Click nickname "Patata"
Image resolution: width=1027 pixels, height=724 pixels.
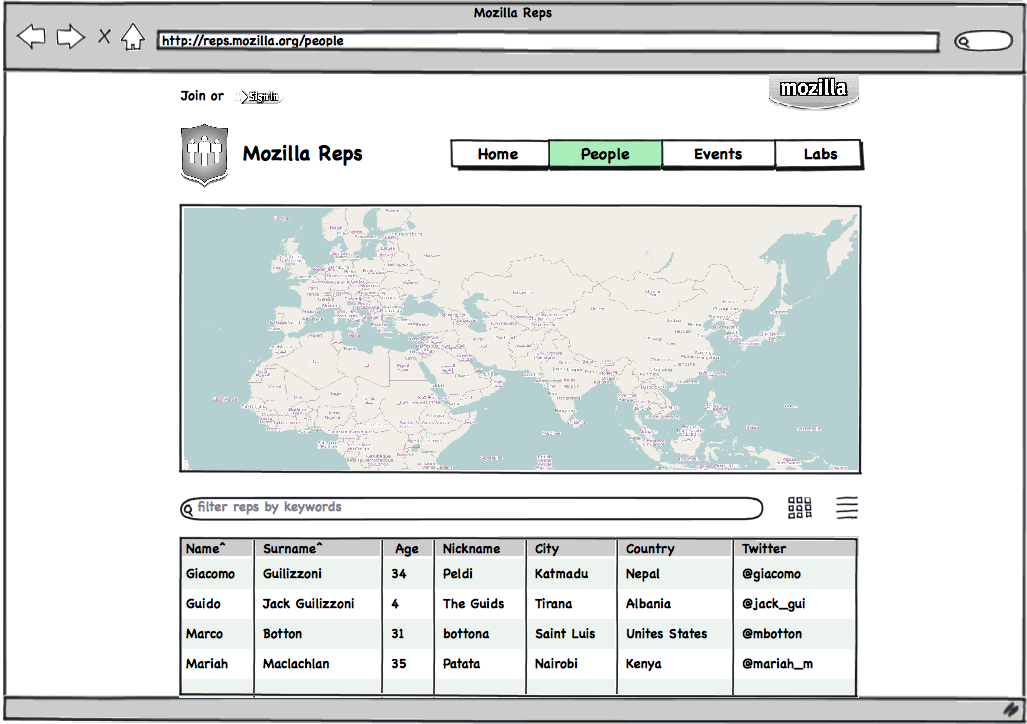tap(462, 664)
